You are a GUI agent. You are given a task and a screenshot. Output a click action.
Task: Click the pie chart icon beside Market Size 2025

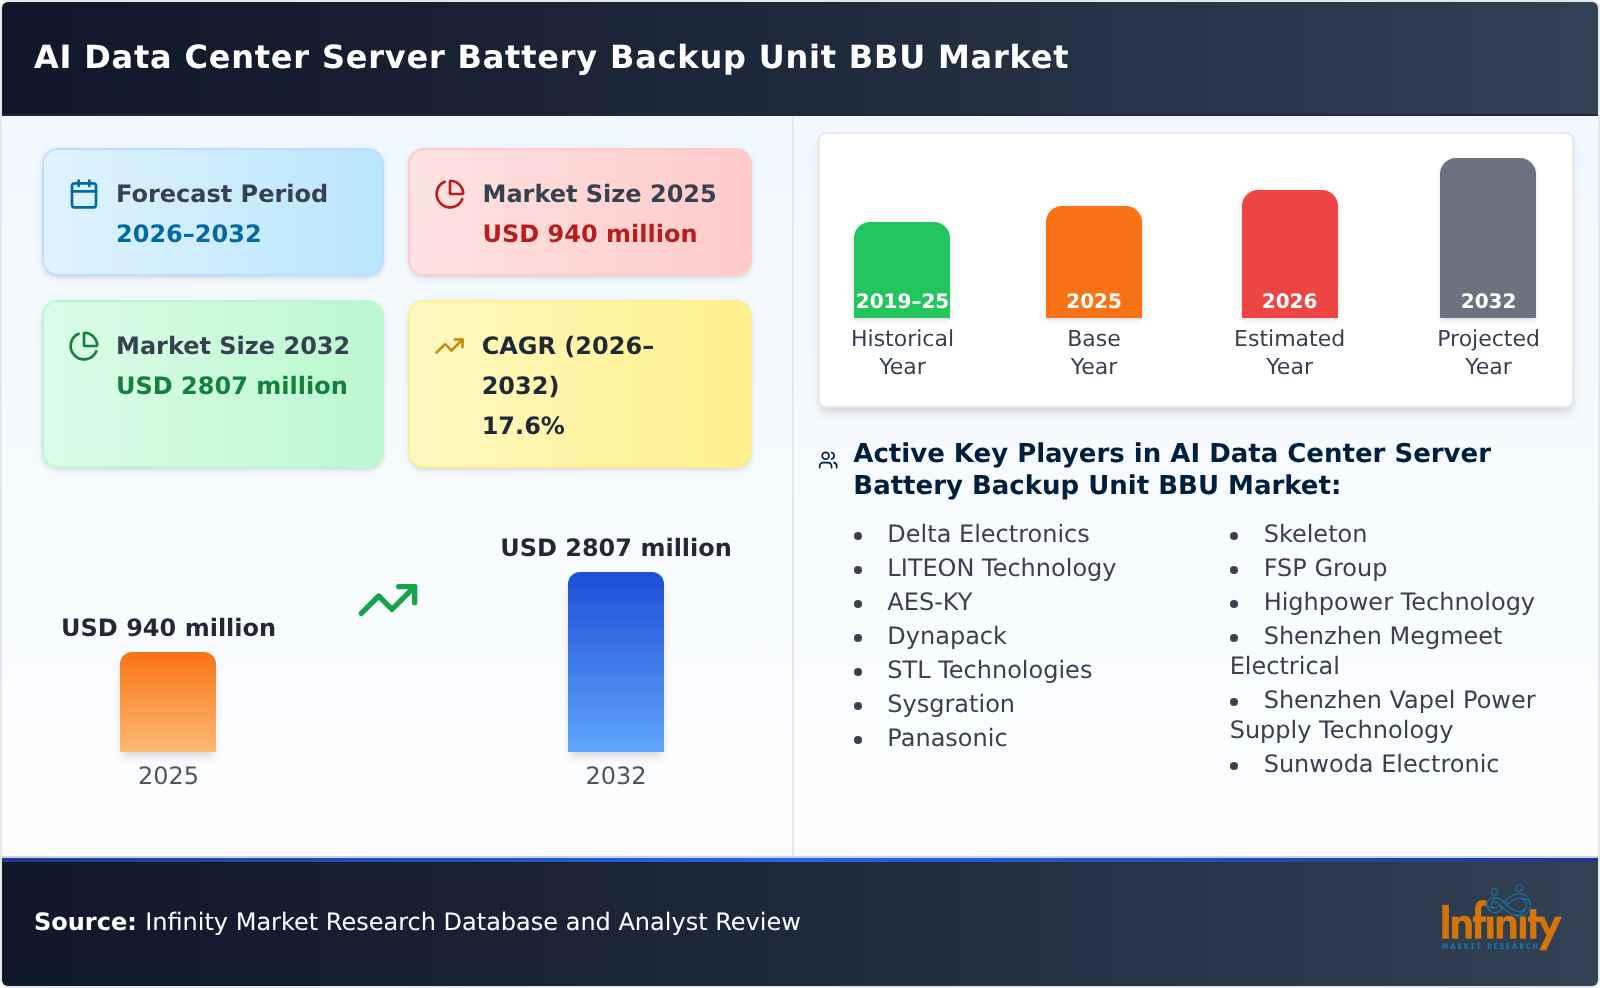pos(450,193)
